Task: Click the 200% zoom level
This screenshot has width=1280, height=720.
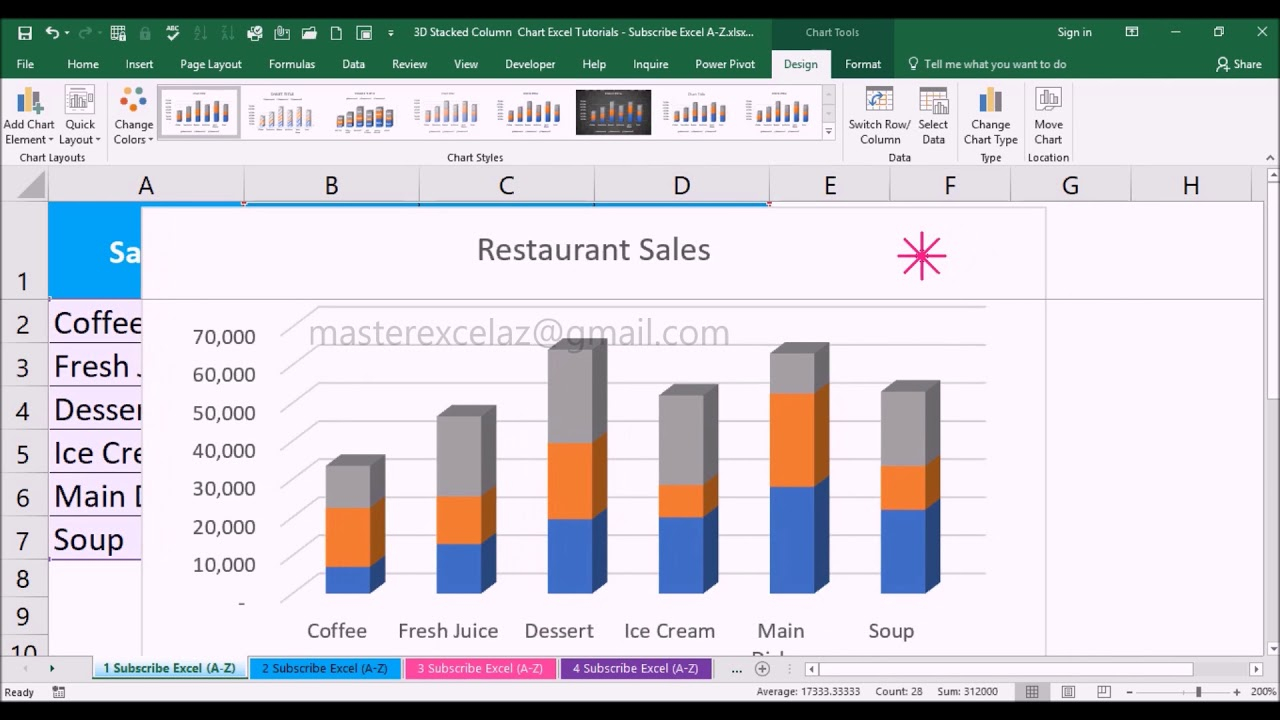Action: point(1262,692)
